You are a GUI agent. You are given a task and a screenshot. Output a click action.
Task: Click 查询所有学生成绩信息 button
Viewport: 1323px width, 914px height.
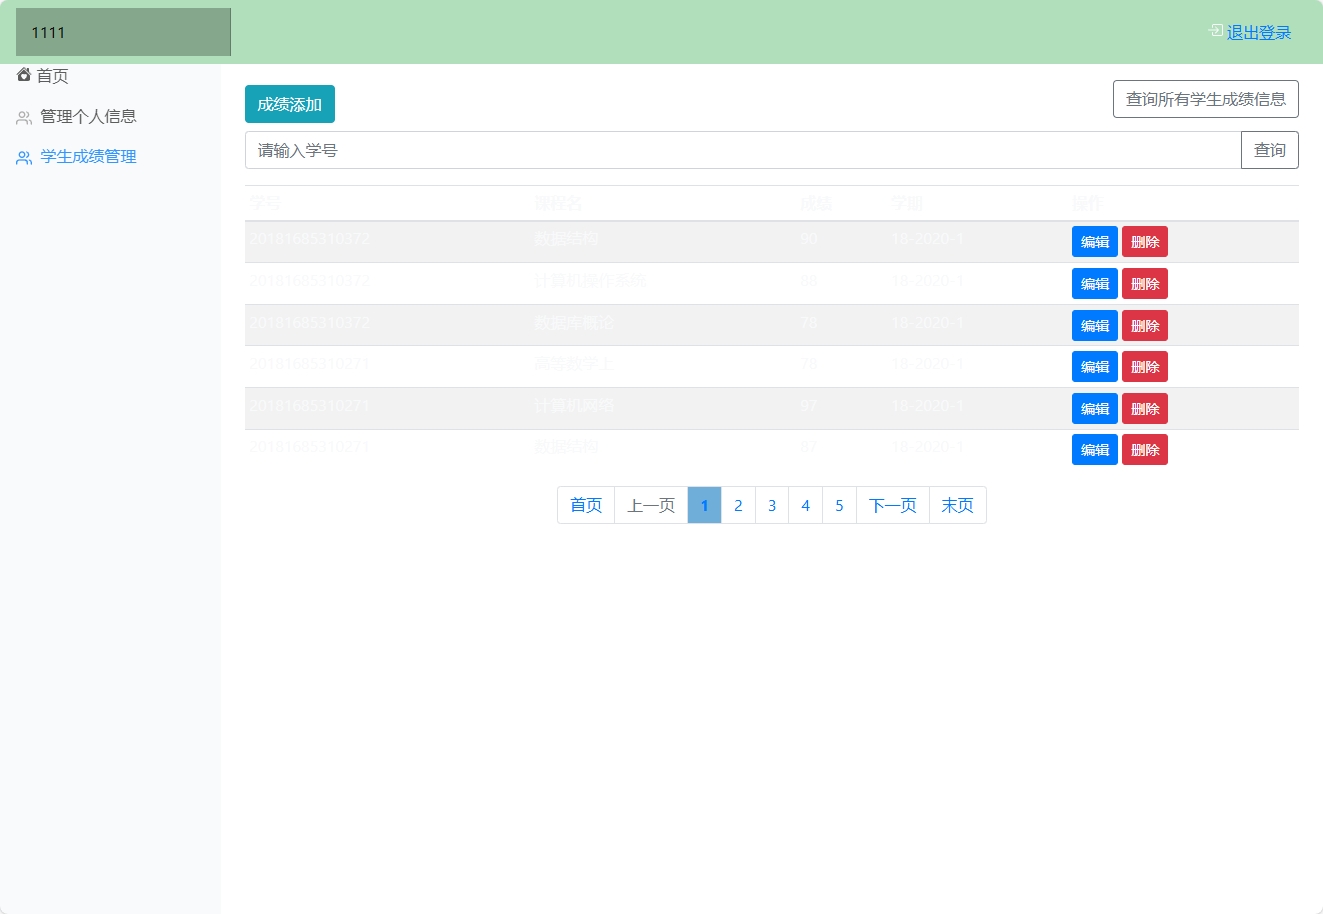click(x=1205, y=98)
